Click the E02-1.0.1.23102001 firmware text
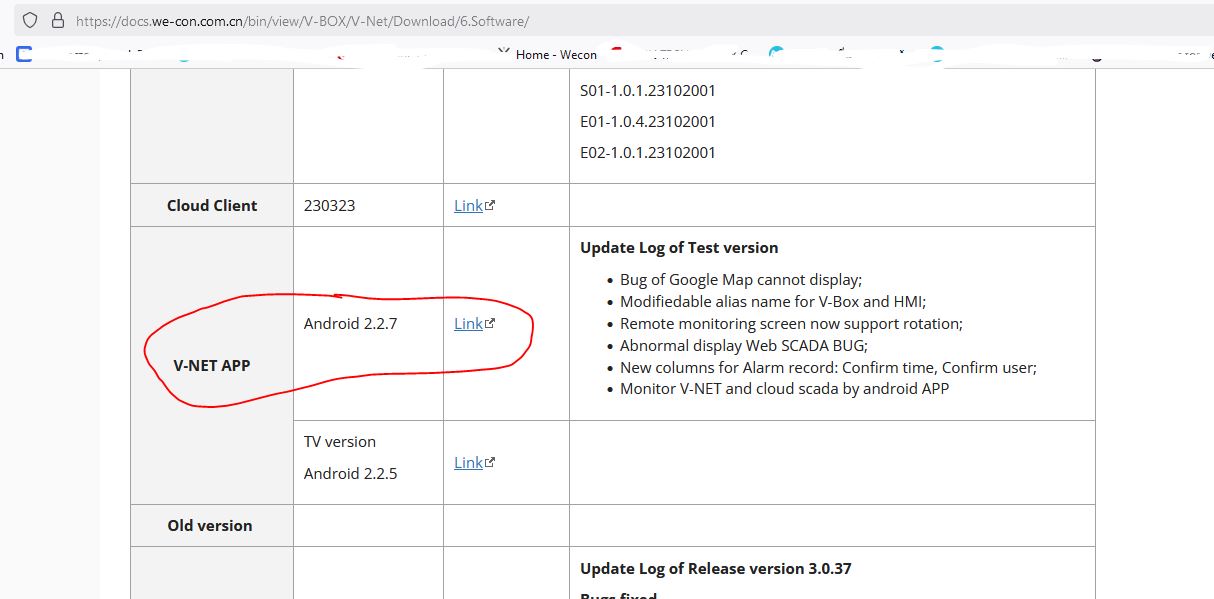The image size is (1214, 599). (x=648, y=152)
